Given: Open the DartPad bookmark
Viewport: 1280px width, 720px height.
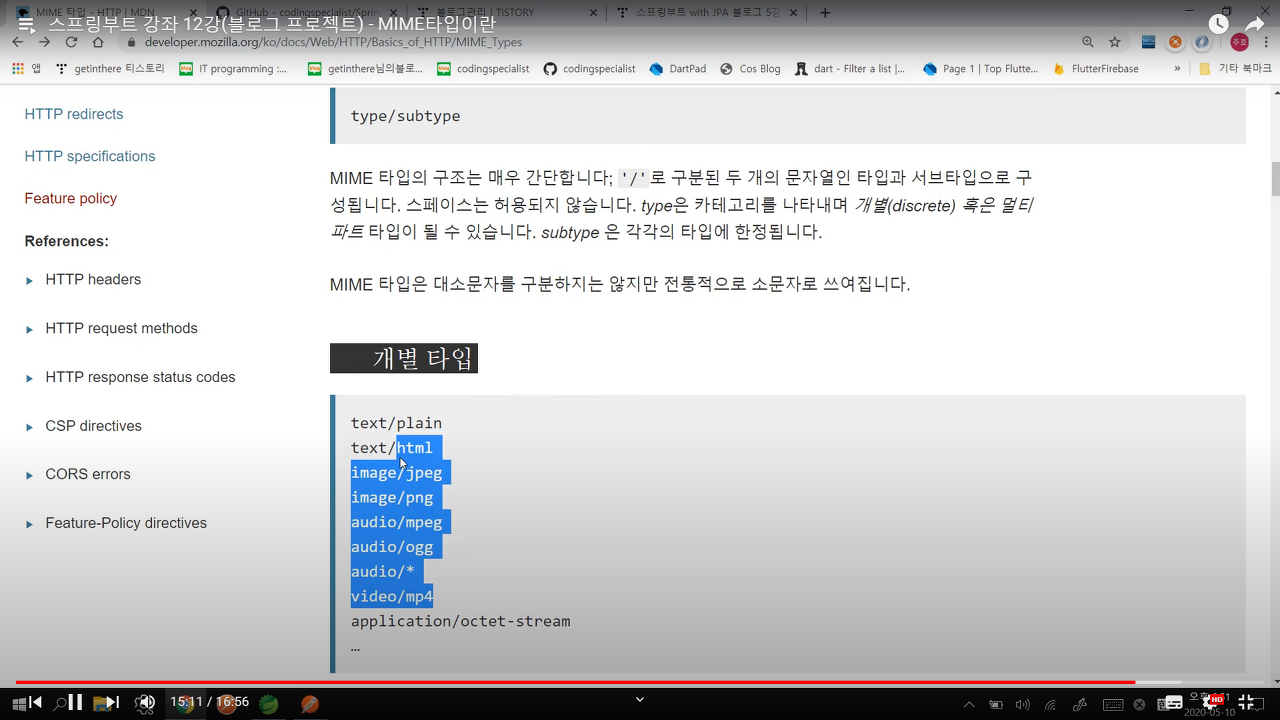Looking at the screenshot, I should pyautogui.click(x=678, y=69).
